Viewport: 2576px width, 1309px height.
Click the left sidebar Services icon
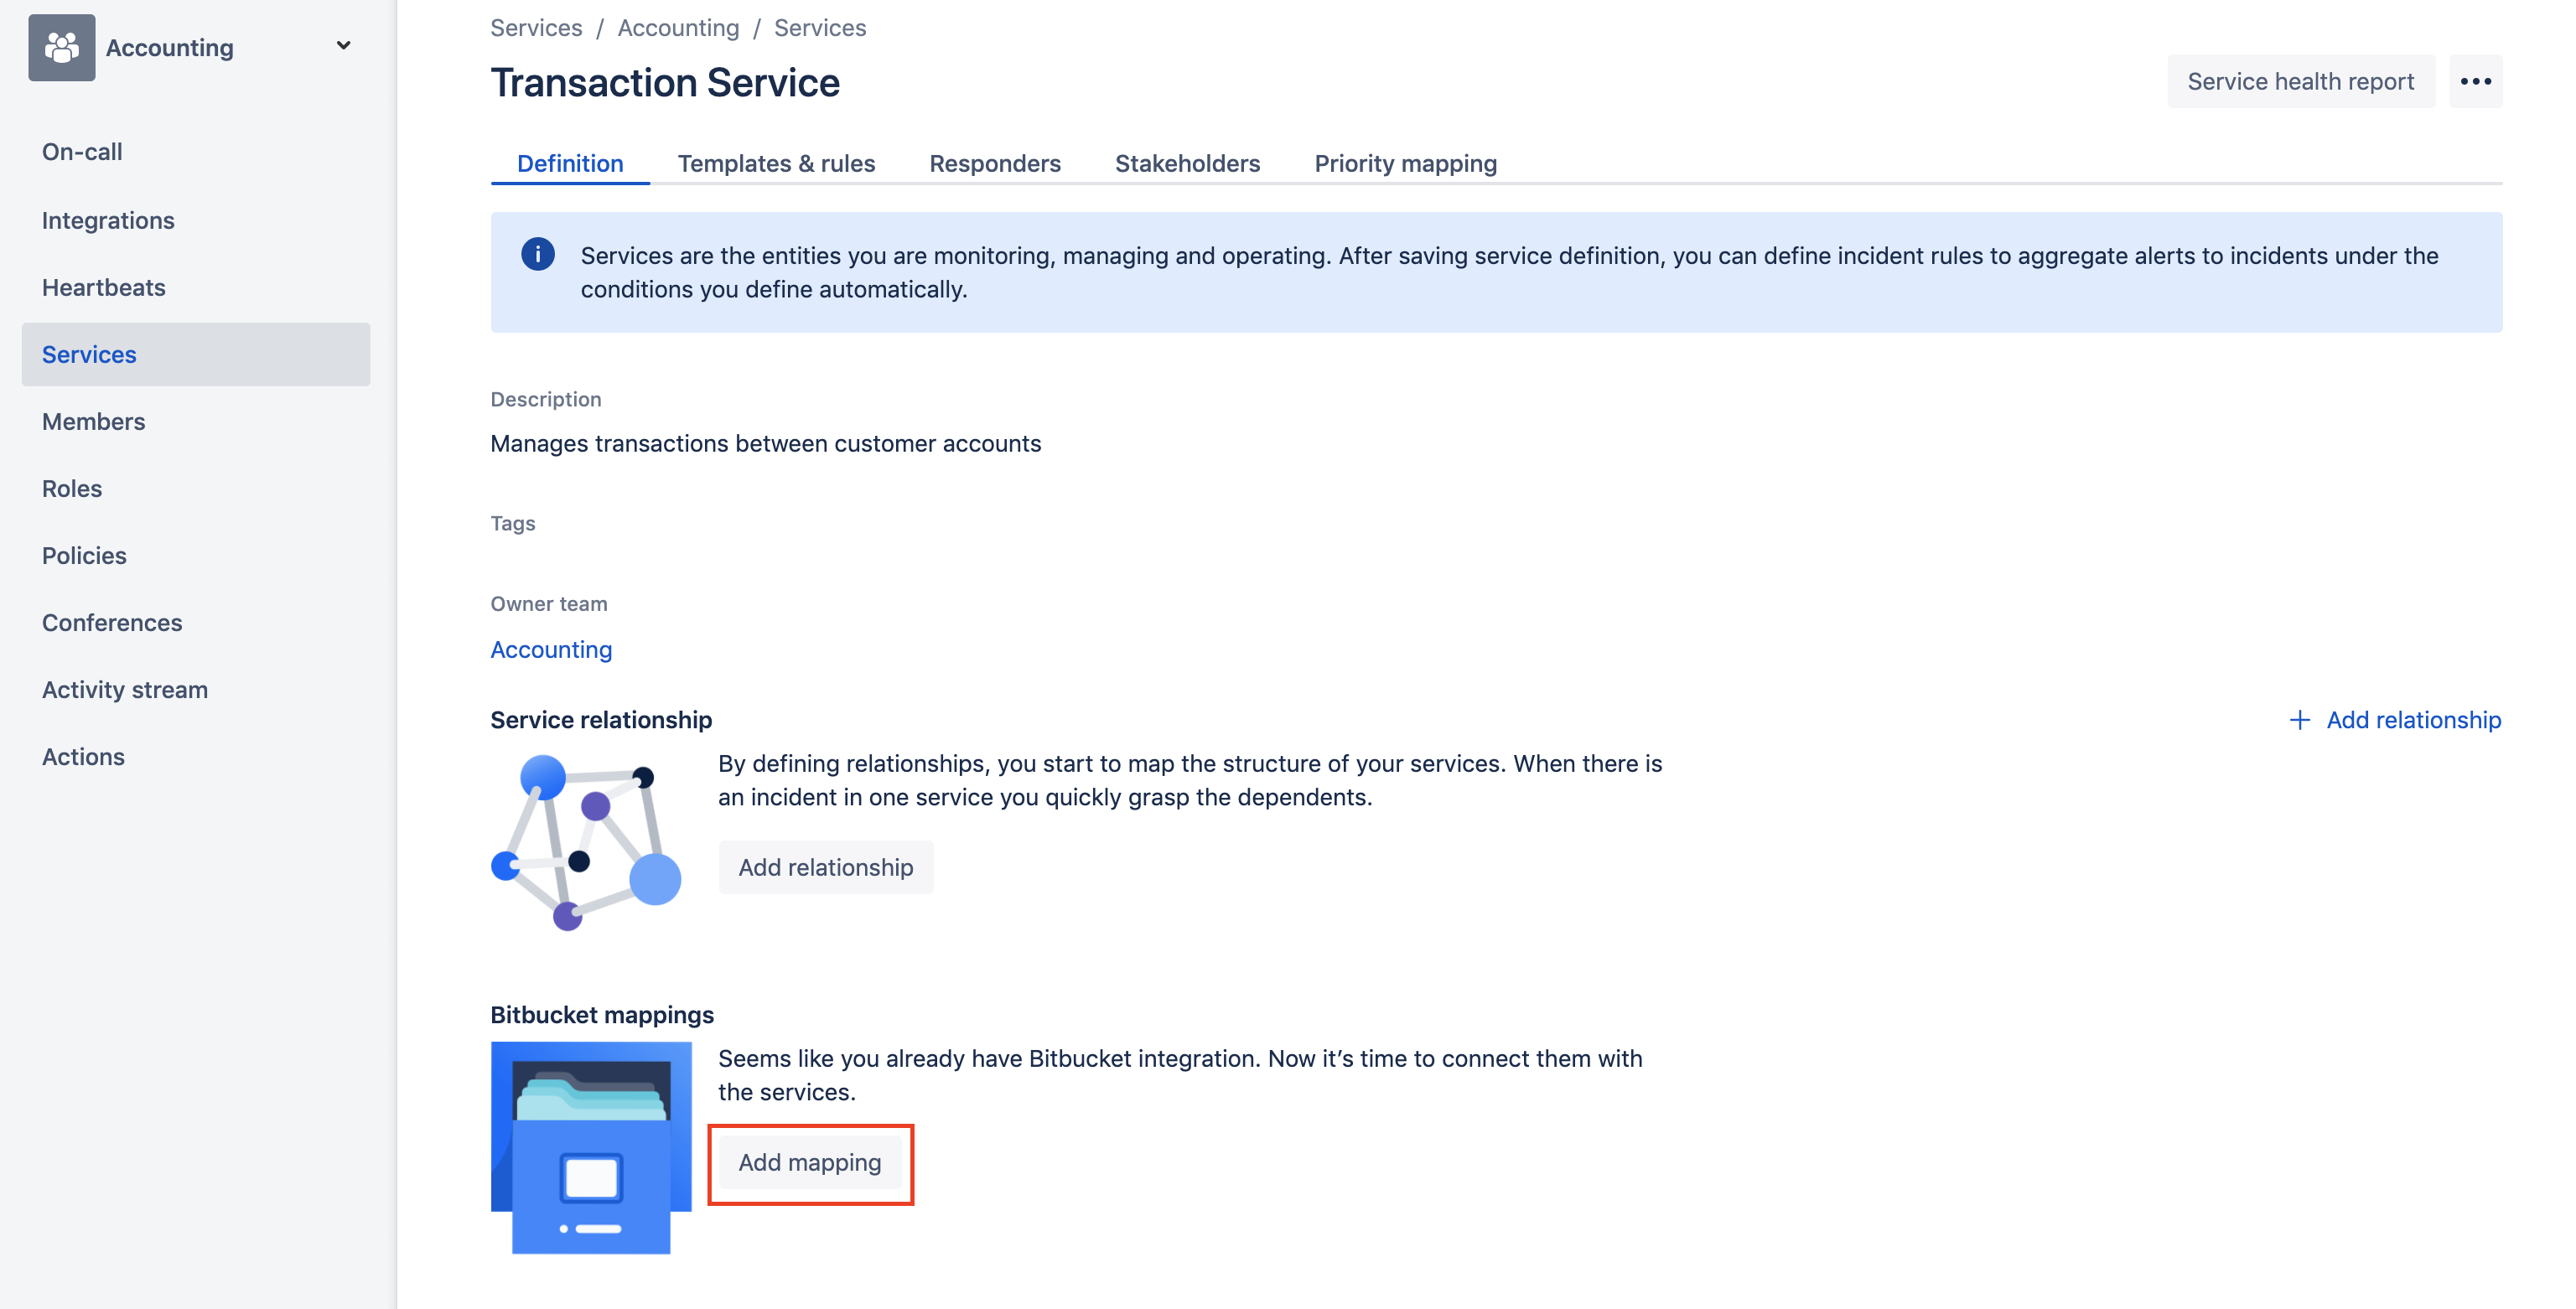[89, 352]
